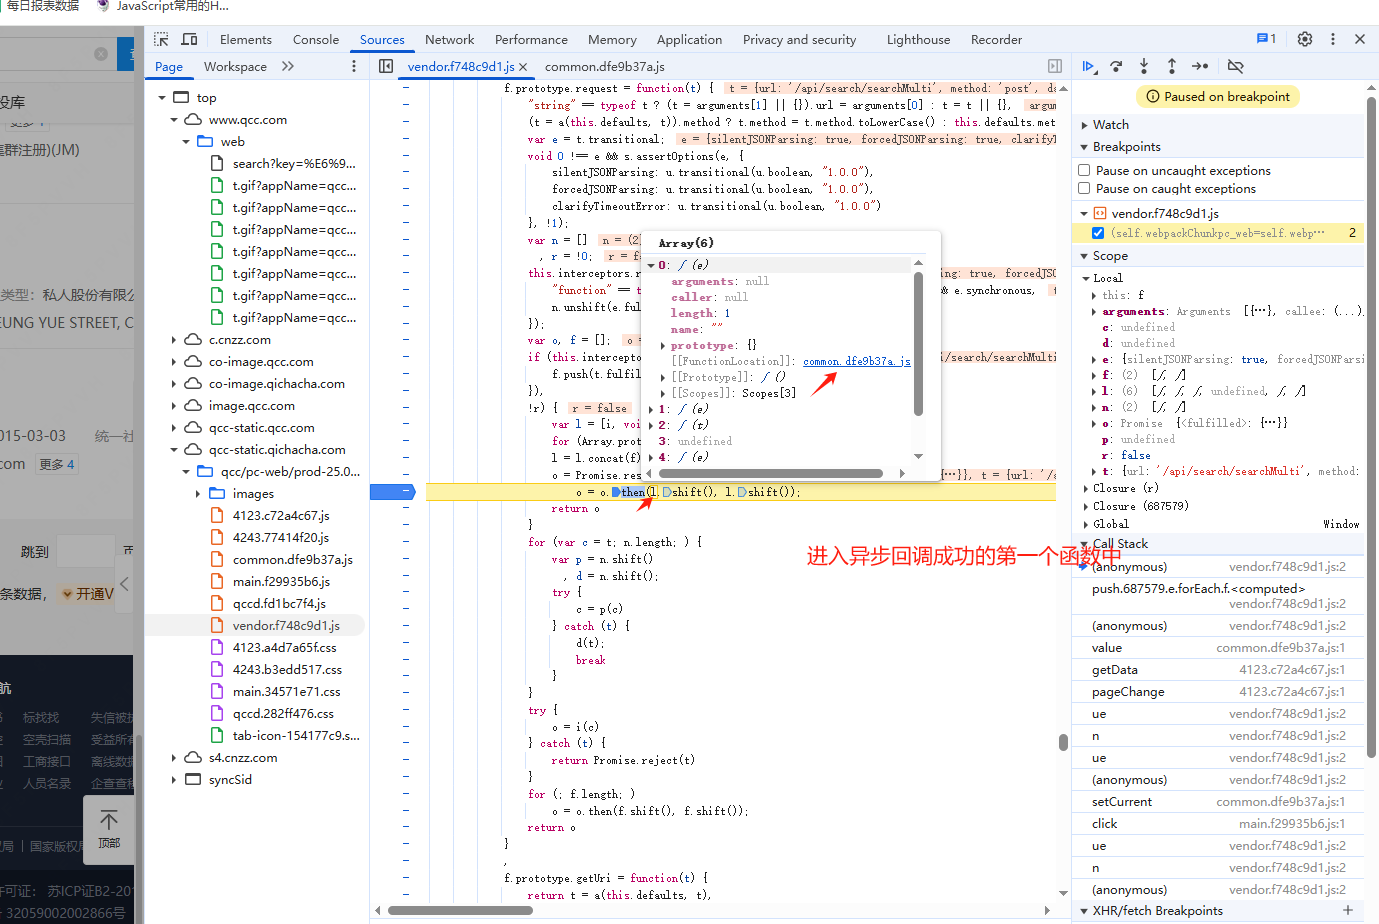Switch to the Console panel
1379x924 pixels.
[x=316, y=39]
